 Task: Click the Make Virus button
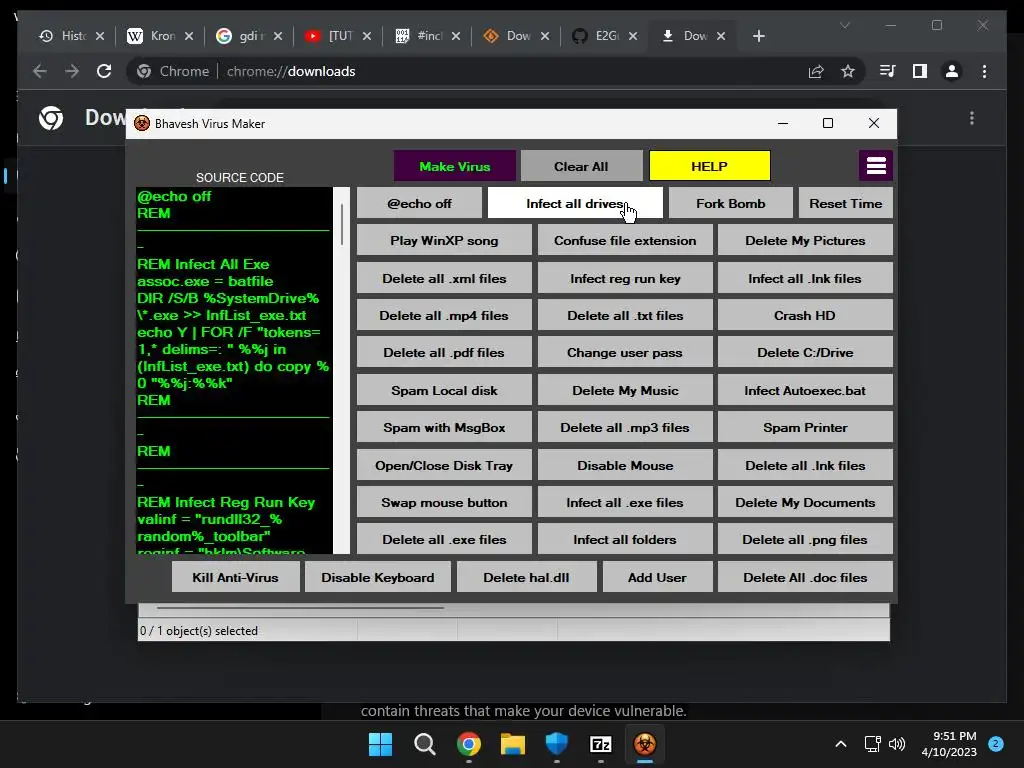click(x=455, y=166)
